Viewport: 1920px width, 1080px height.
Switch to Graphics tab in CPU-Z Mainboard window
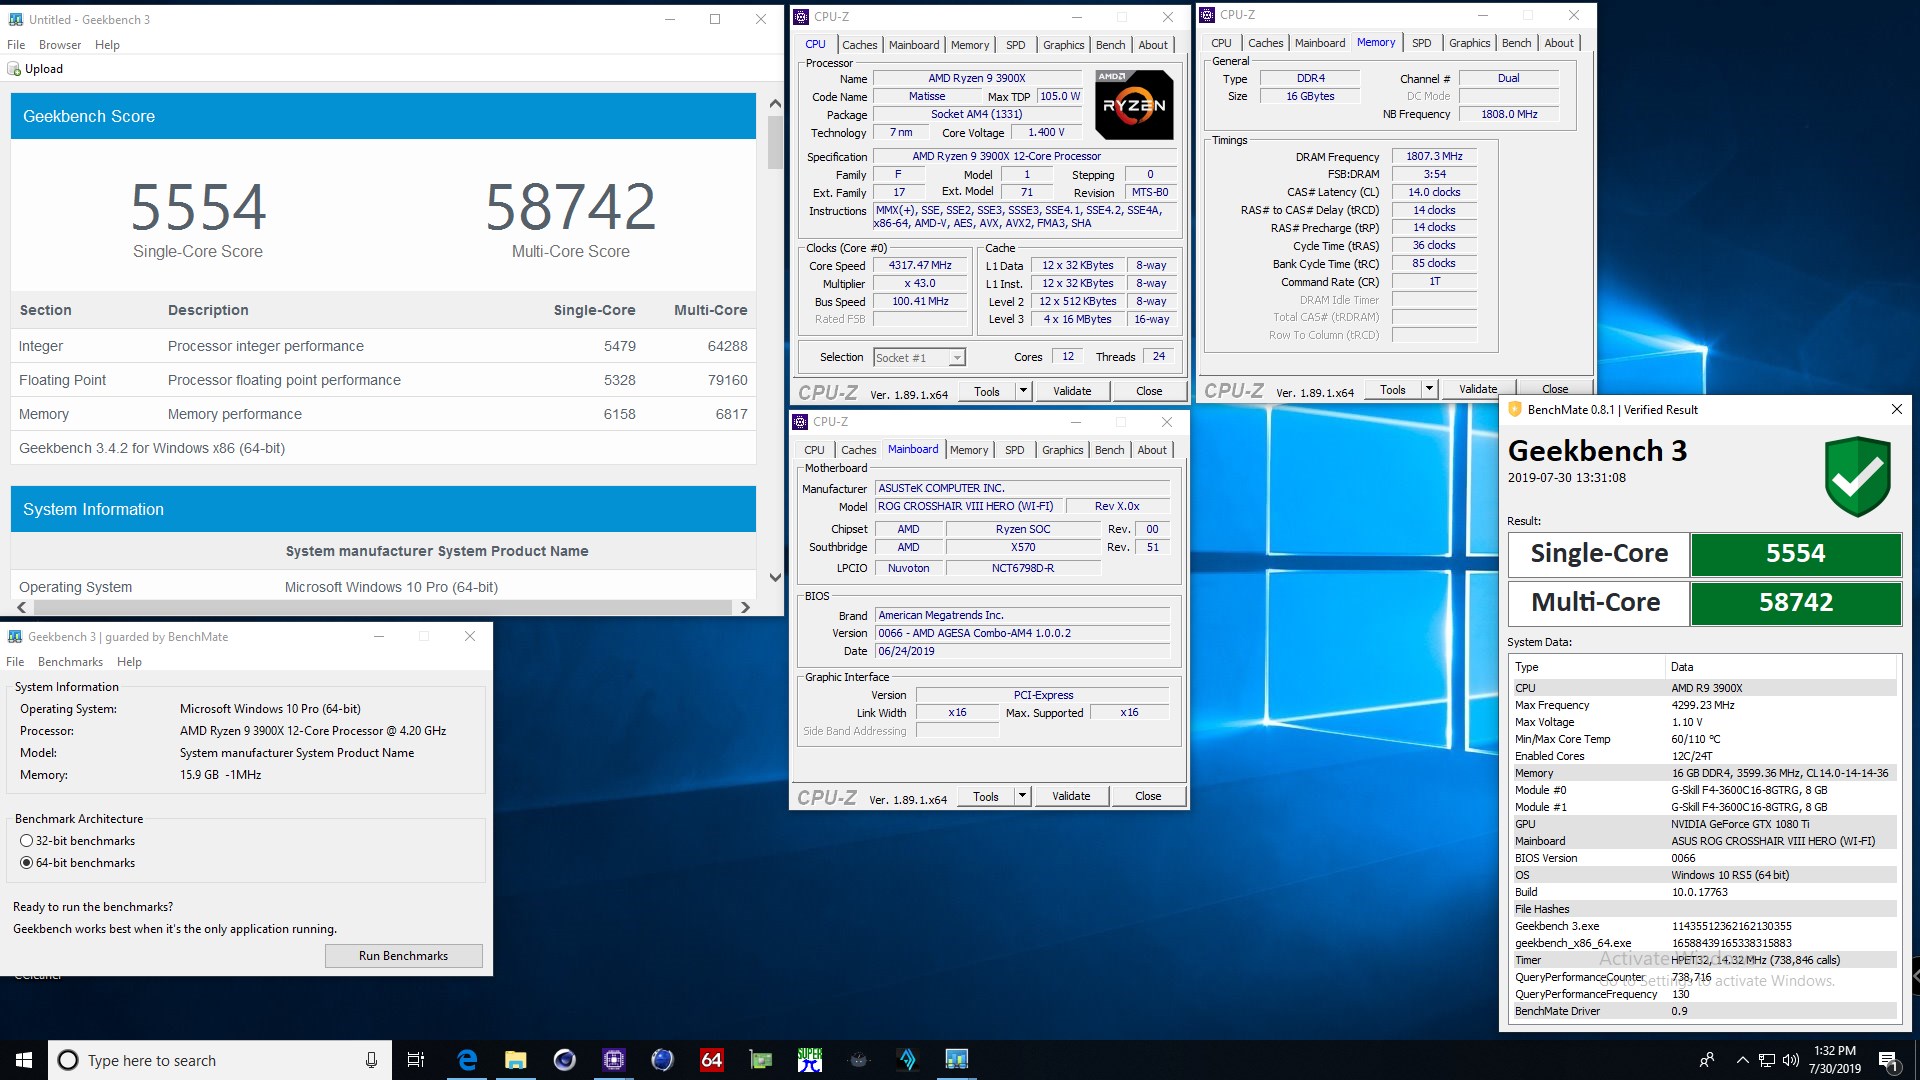pos(1062,450)
